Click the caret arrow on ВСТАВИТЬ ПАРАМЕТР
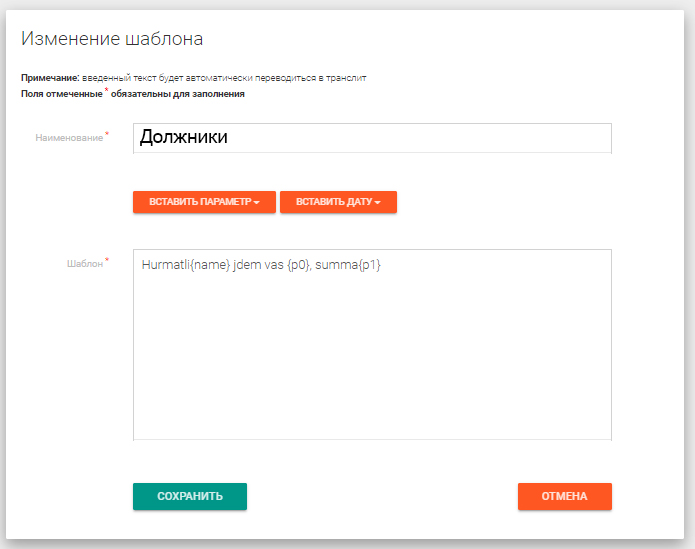This screenshot has width=695, height=549. [257, 203]
